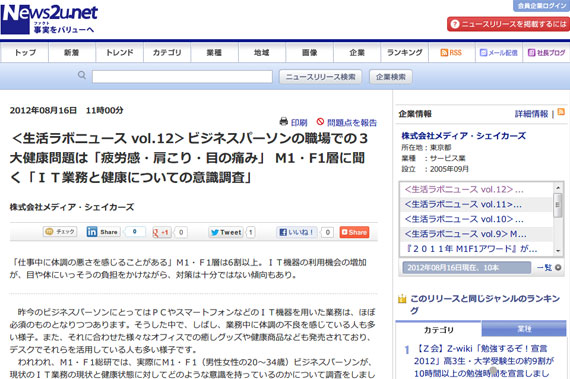Select the 2011年 M1F1アワード list item
The height and width of the screenshot is (379, 570).
[476, 249]
